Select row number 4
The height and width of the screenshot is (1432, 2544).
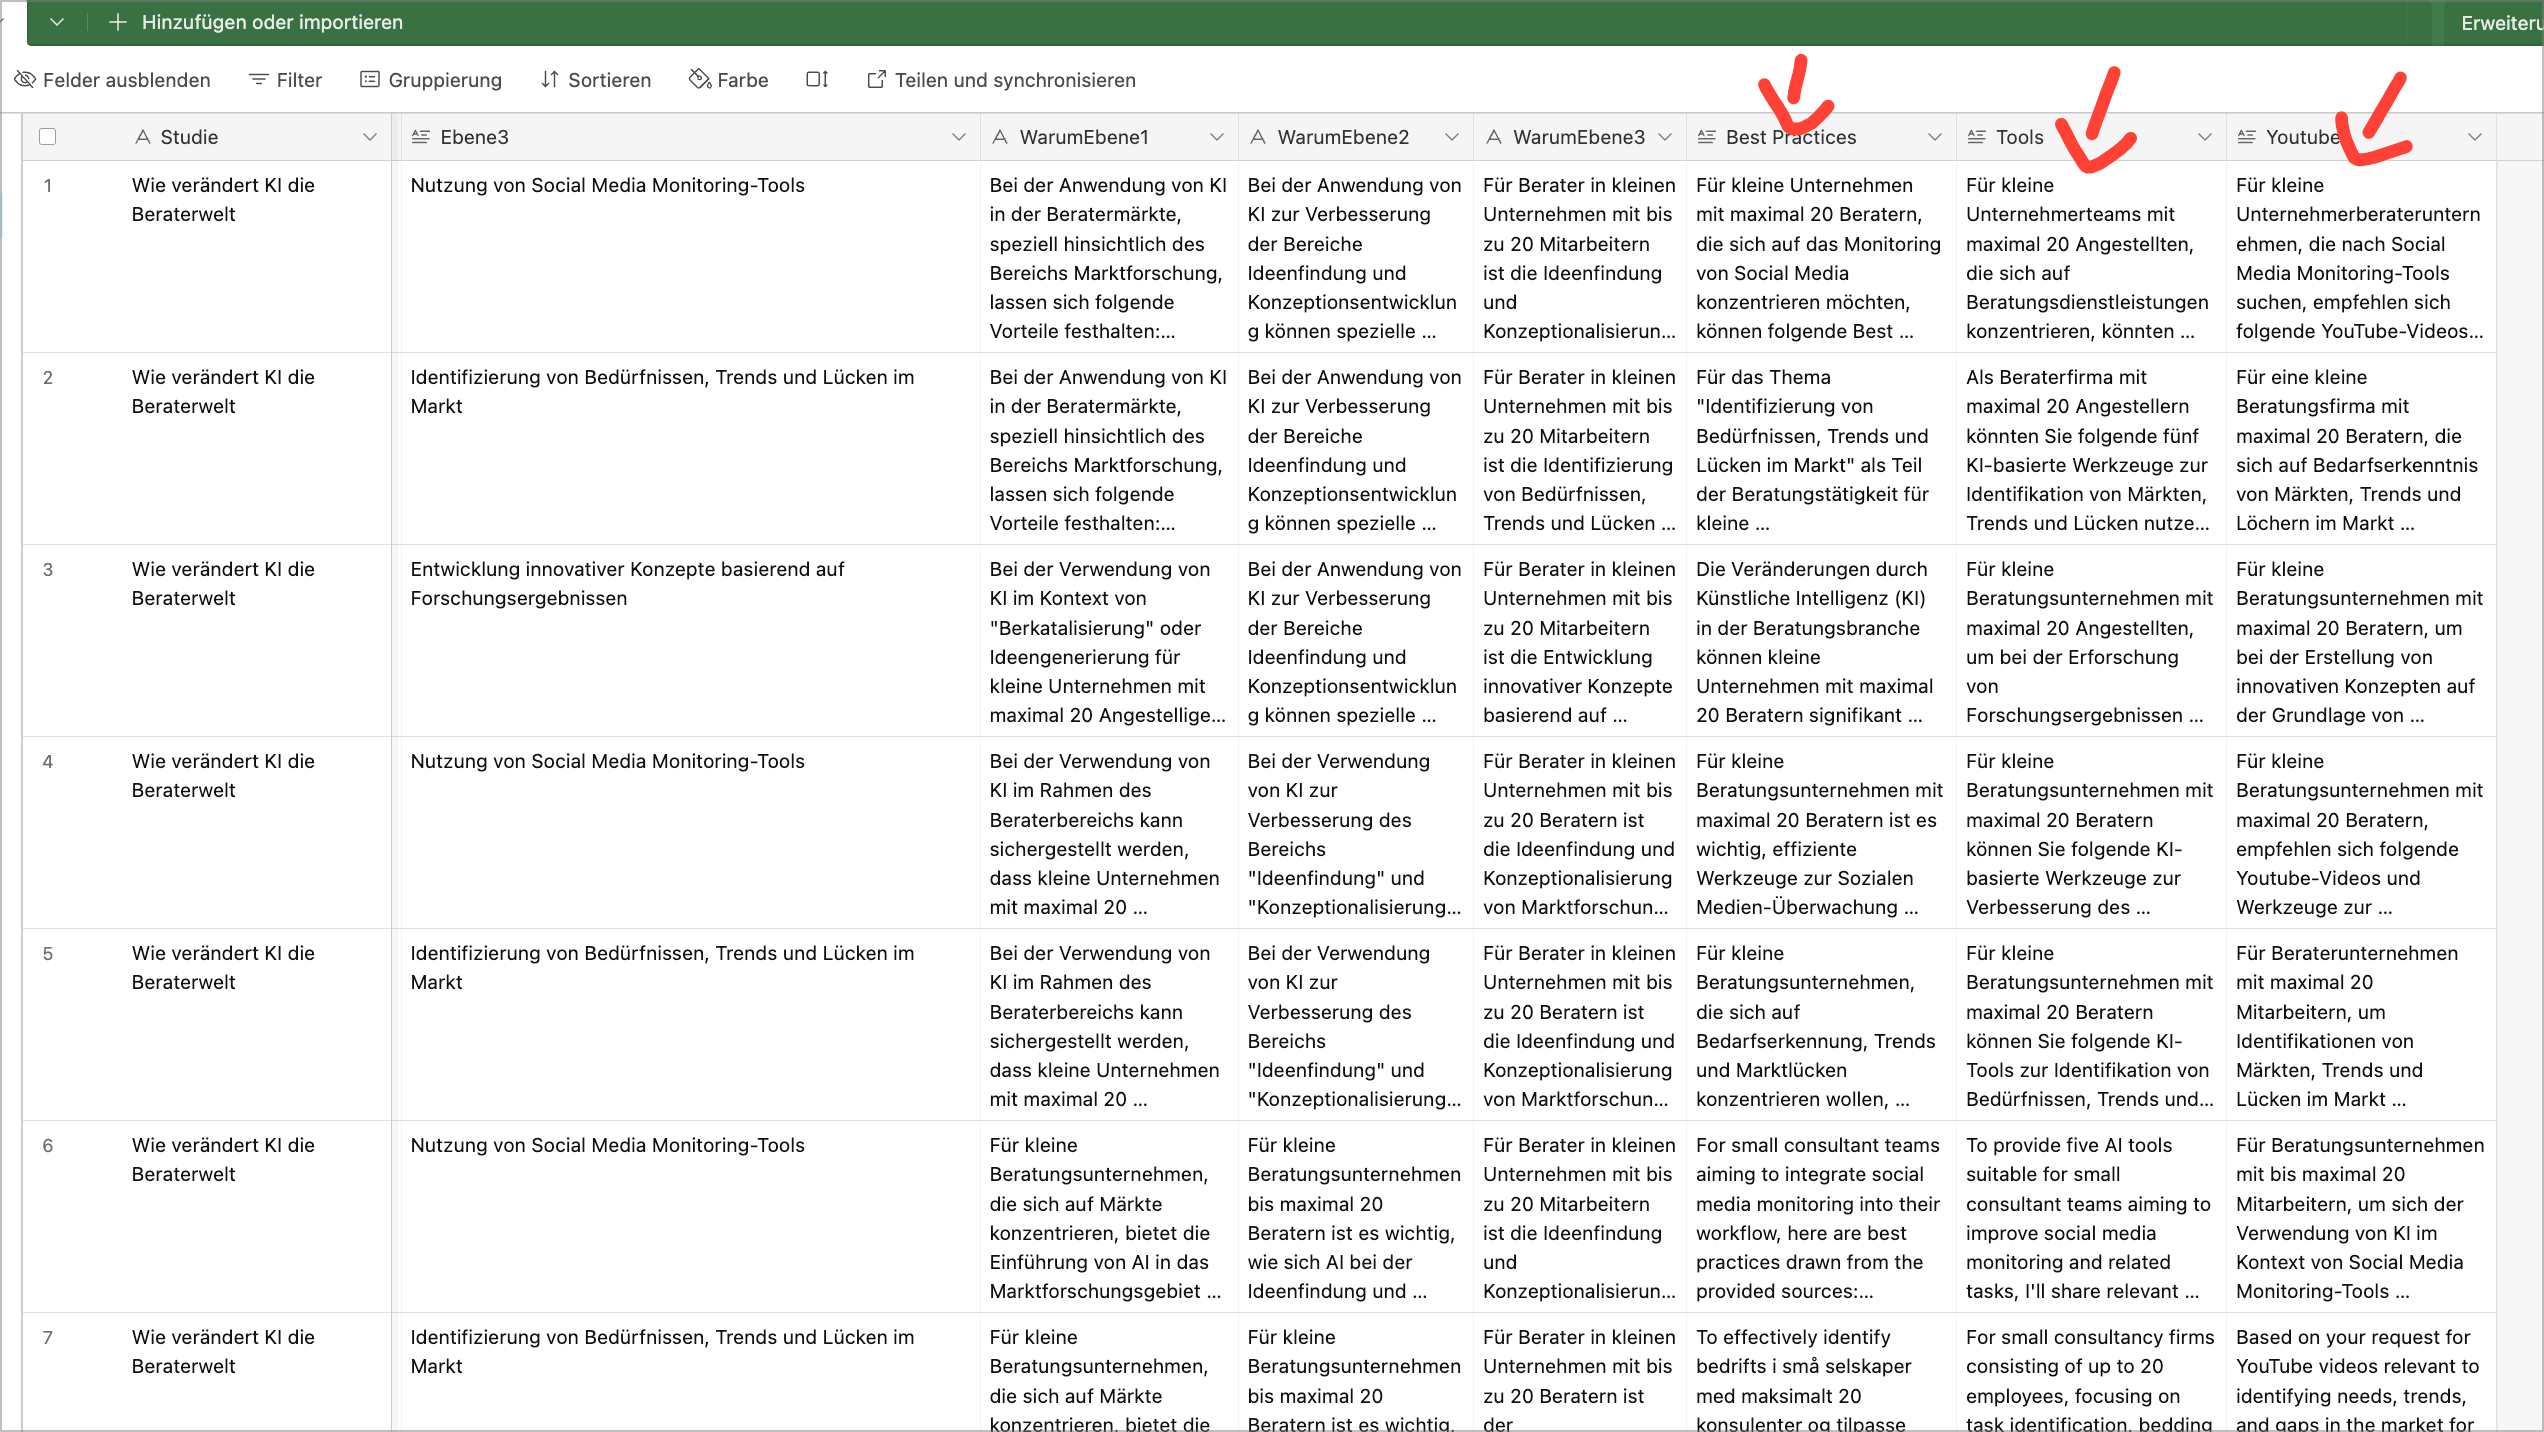click(47, 761)
